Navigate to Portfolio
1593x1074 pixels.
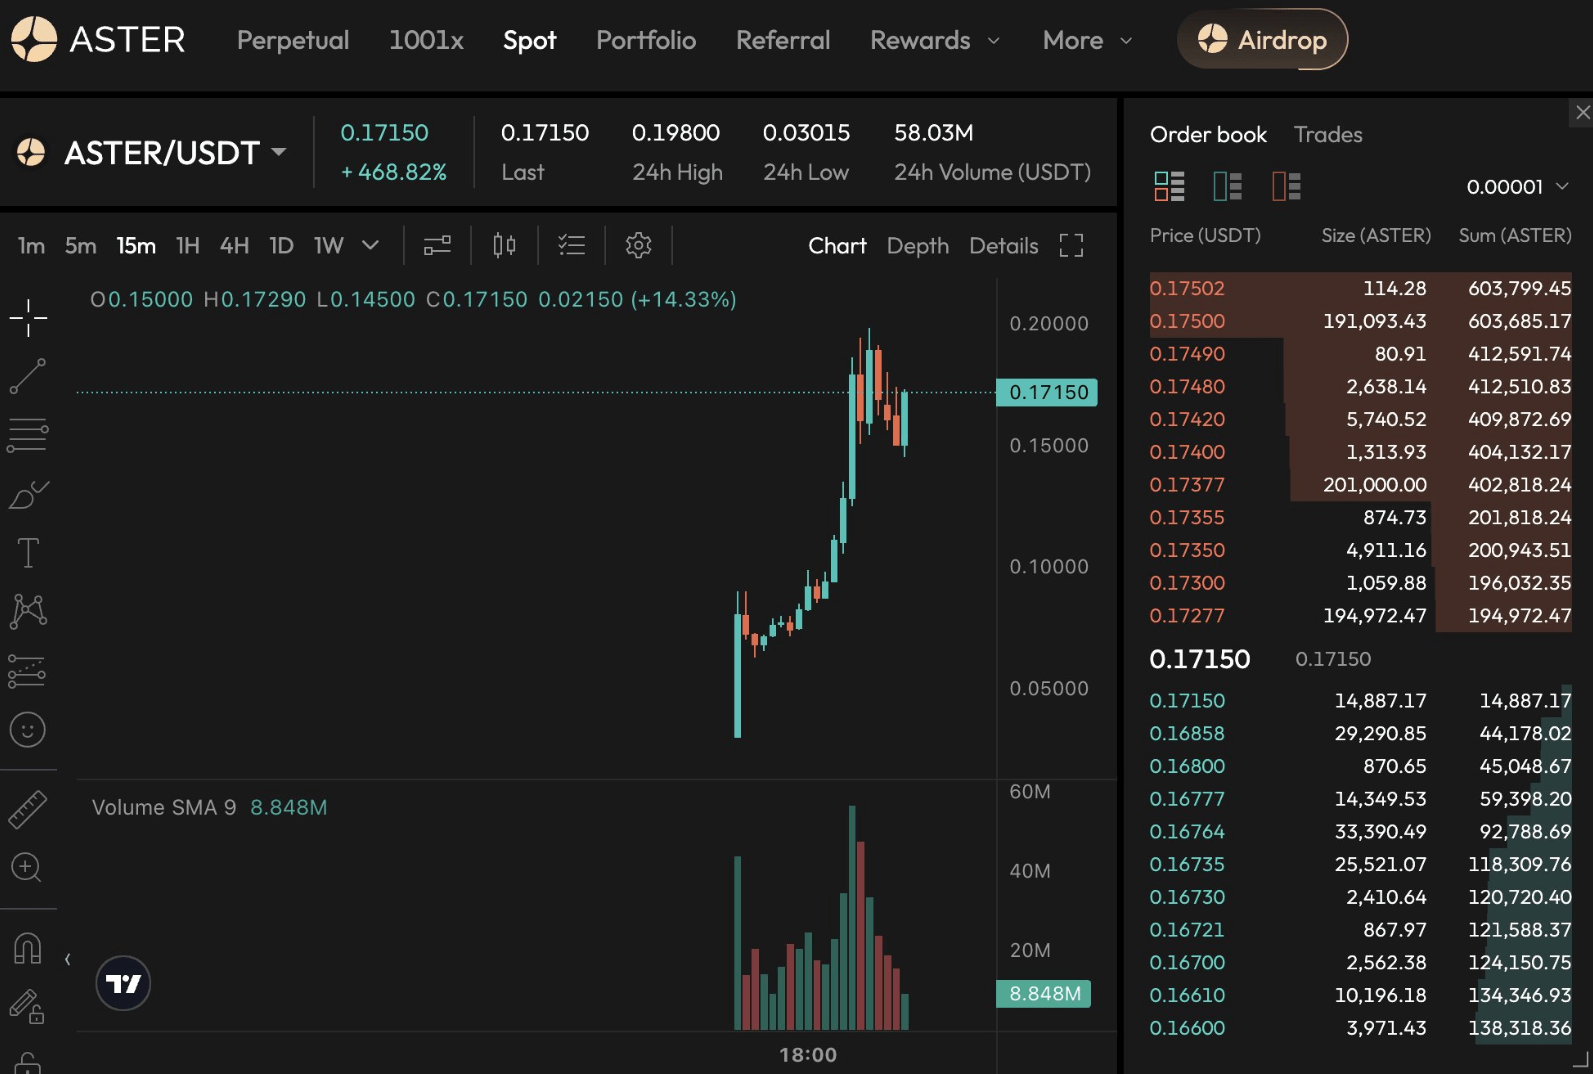click(x=646, y=40)
